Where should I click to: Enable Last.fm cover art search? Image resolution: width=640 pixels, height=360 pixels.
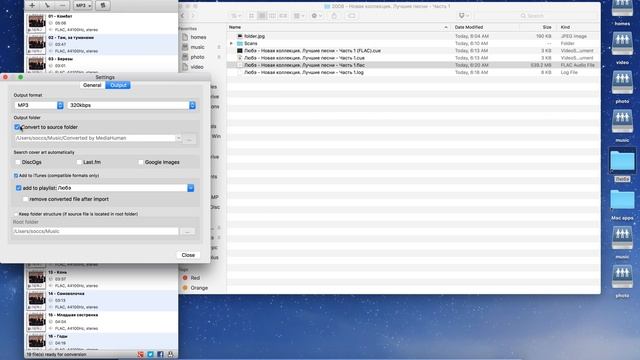pos(79,162)
